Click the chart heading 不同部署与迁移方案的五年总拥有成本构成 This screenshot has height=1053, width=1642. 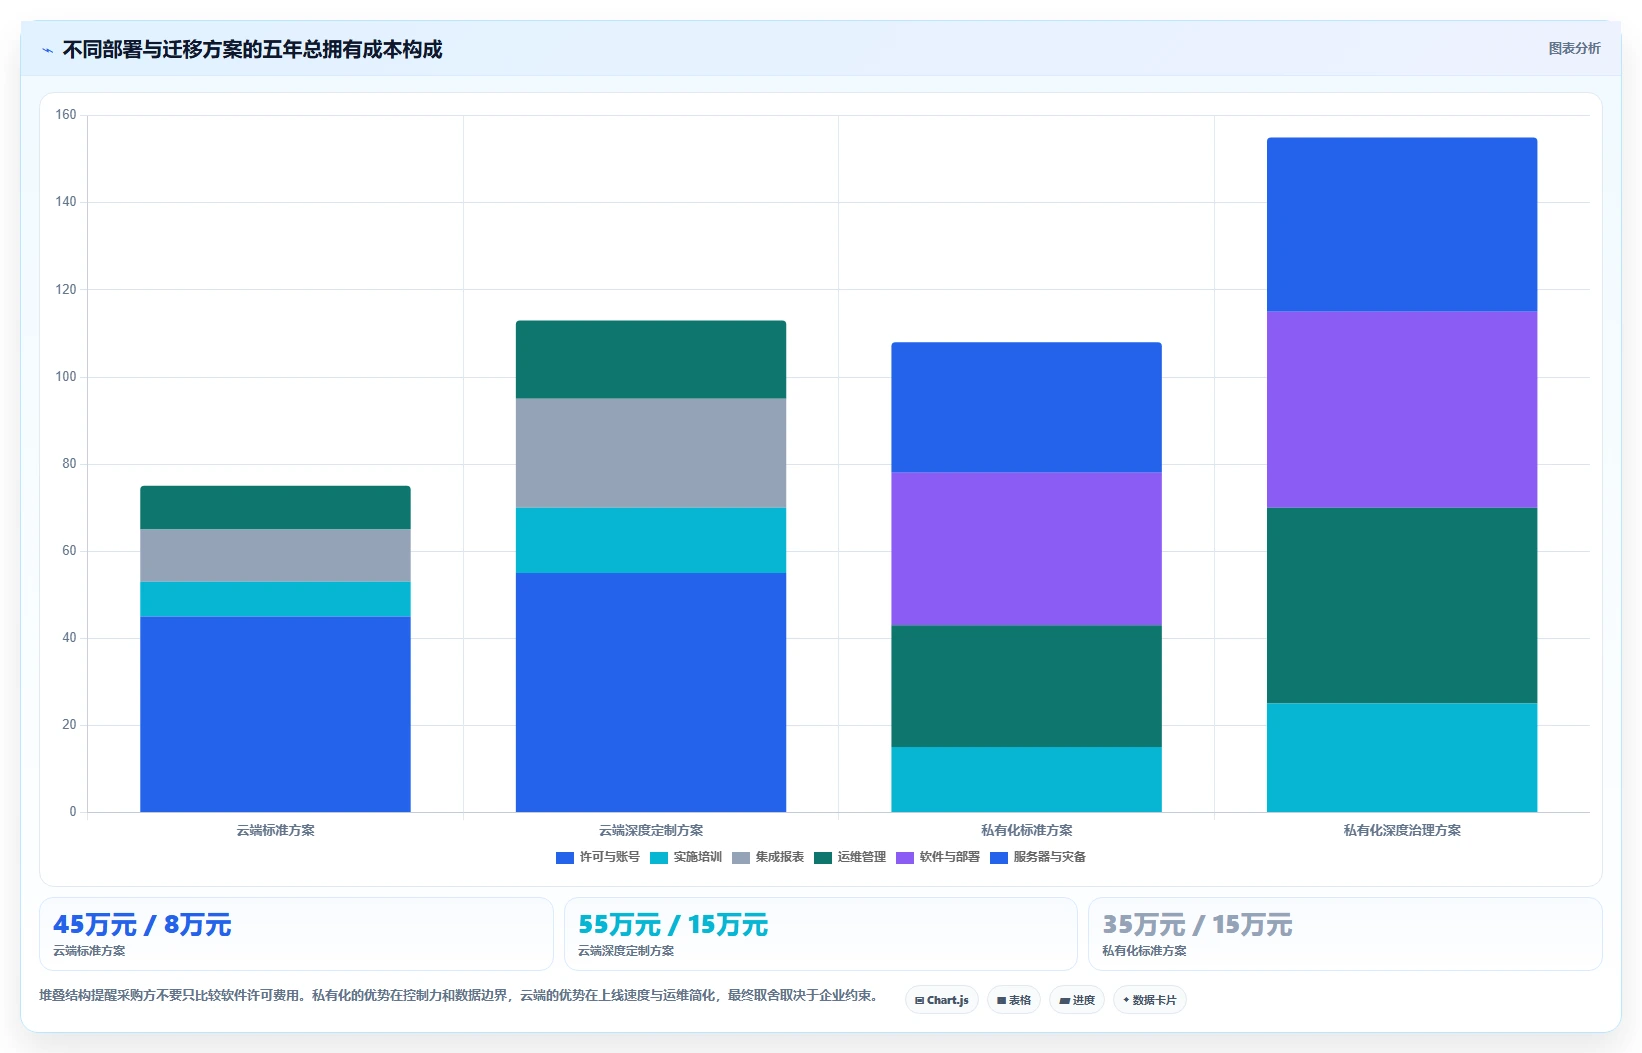[x=252, y=50]
